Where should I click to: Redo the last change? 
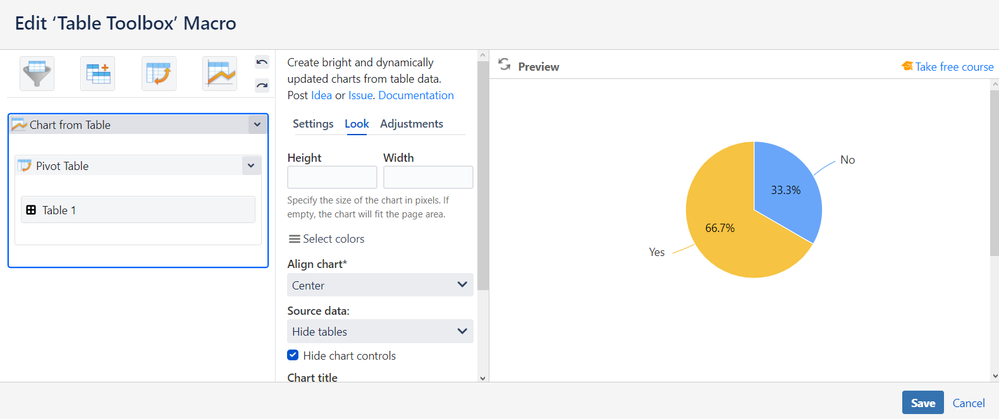tap(262, 85)
